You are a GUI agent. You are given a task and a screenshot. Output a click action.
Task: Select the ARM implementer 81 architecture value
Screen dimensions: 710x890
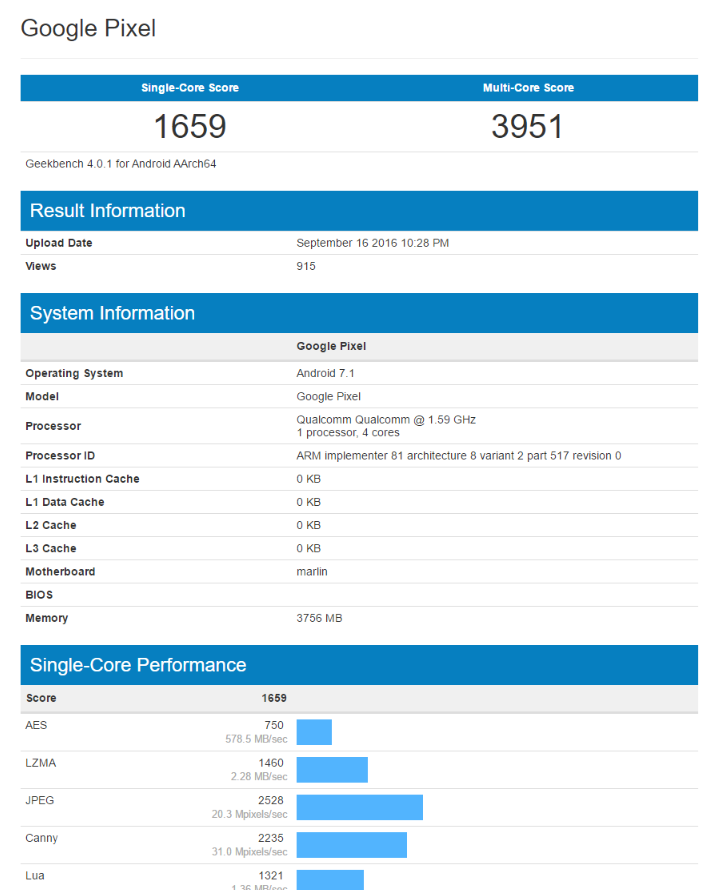point(459,456)
